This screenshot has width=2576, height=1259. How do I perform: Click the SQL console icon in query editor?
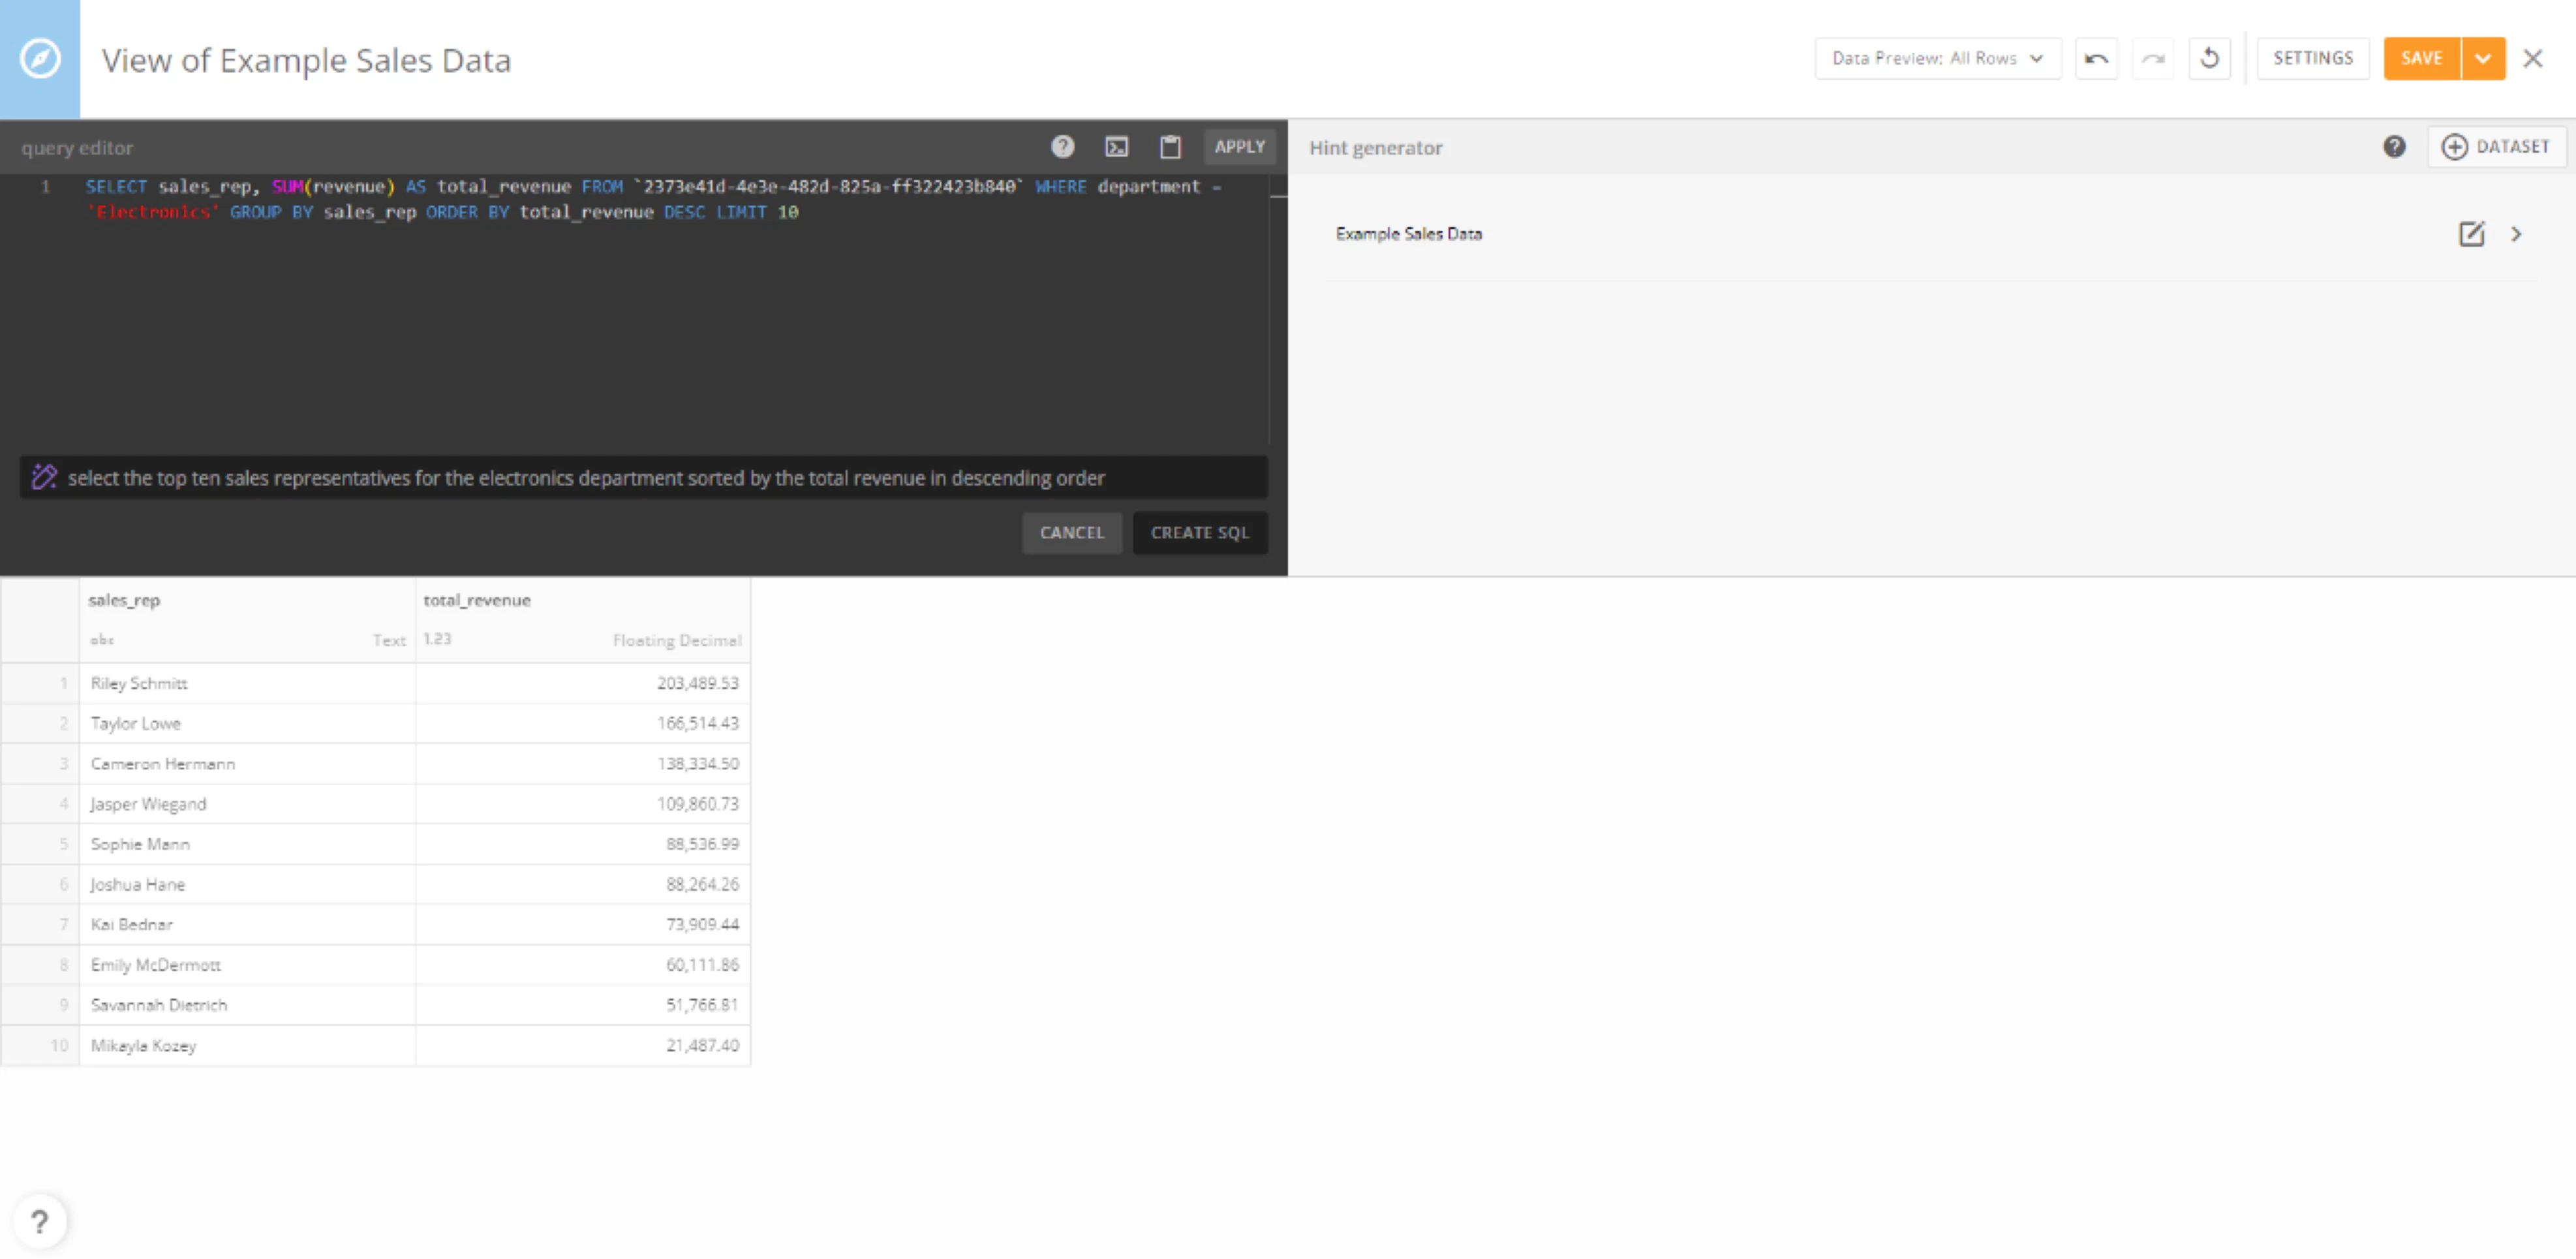pyautogui.click(x=1116, y=147)
